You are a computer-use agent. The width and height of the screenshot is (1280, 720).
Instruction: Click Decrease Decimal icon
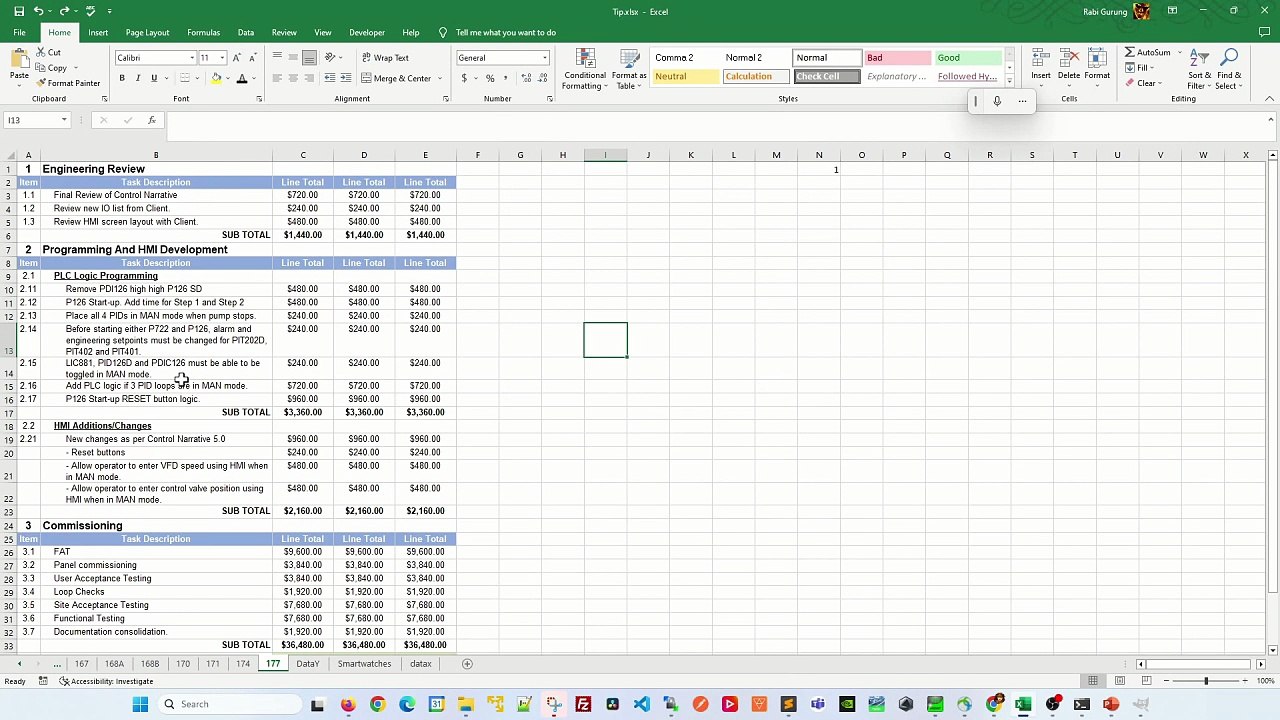pos(541,78)
